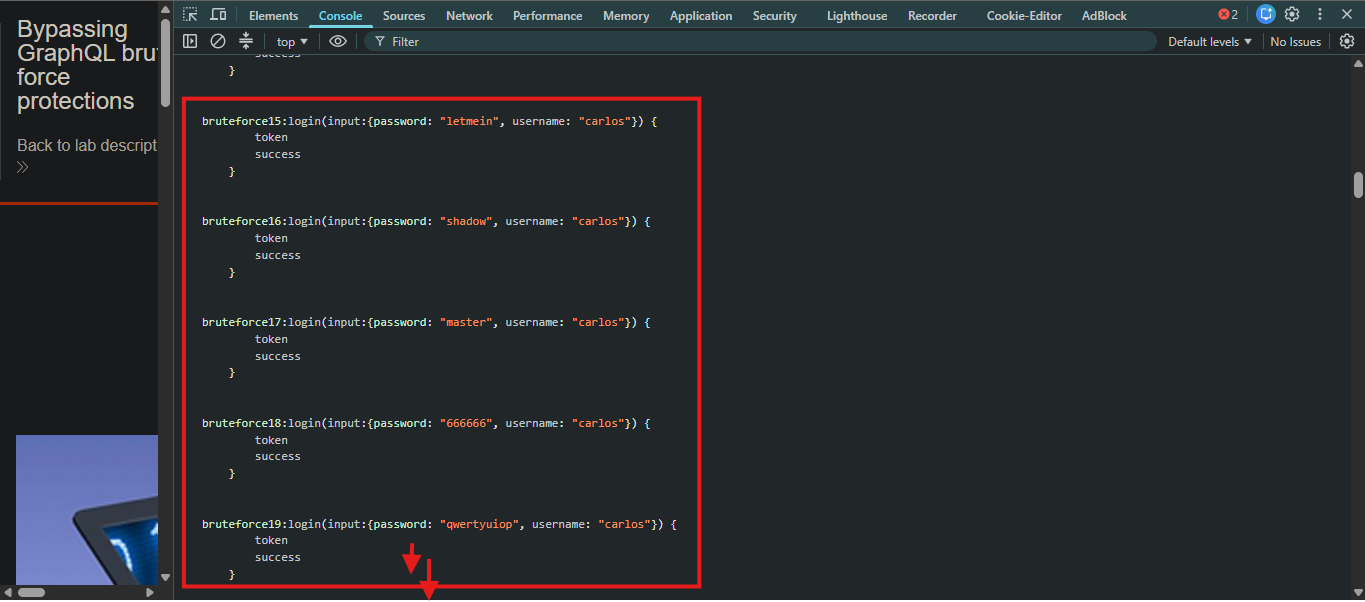This screenshot has width=1365, height=602.
Task: Open the top context dropdown
Action: [292, 41]
